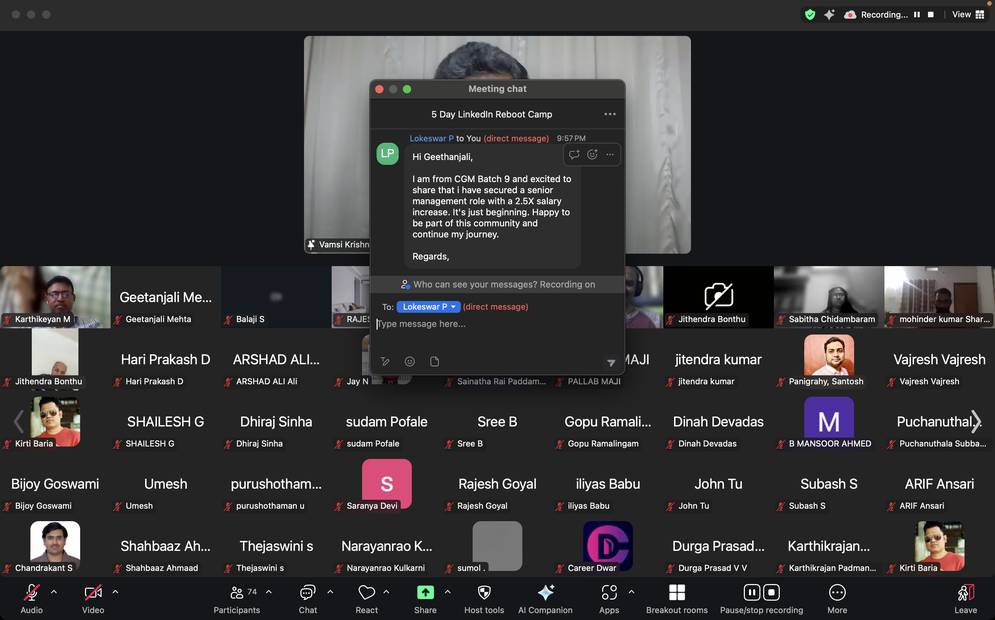This screenshot has height=620, width=995.
Task: Expand apps options arrow beside Apps
Action: coord(631,591)
